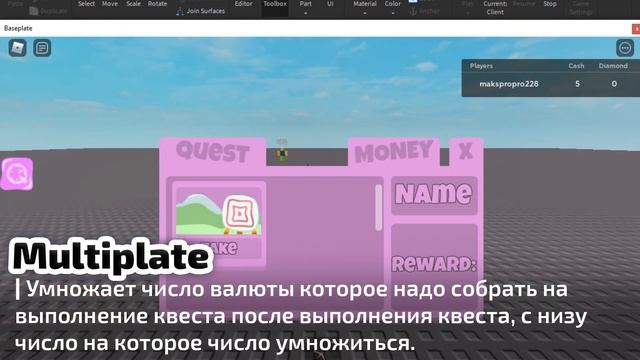Open the chat icon
This screenshot has width=640, height=360.
(42, 48)
